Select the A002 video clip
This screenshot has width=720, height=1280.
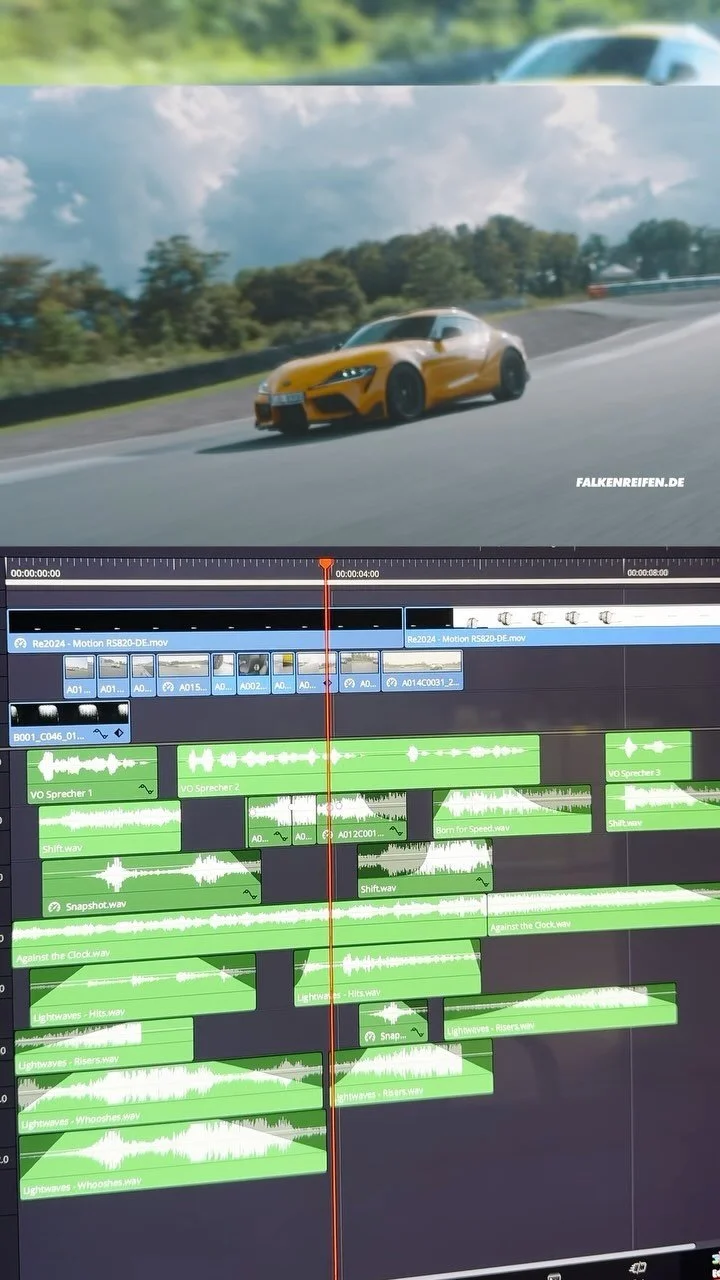pos(253,673)
